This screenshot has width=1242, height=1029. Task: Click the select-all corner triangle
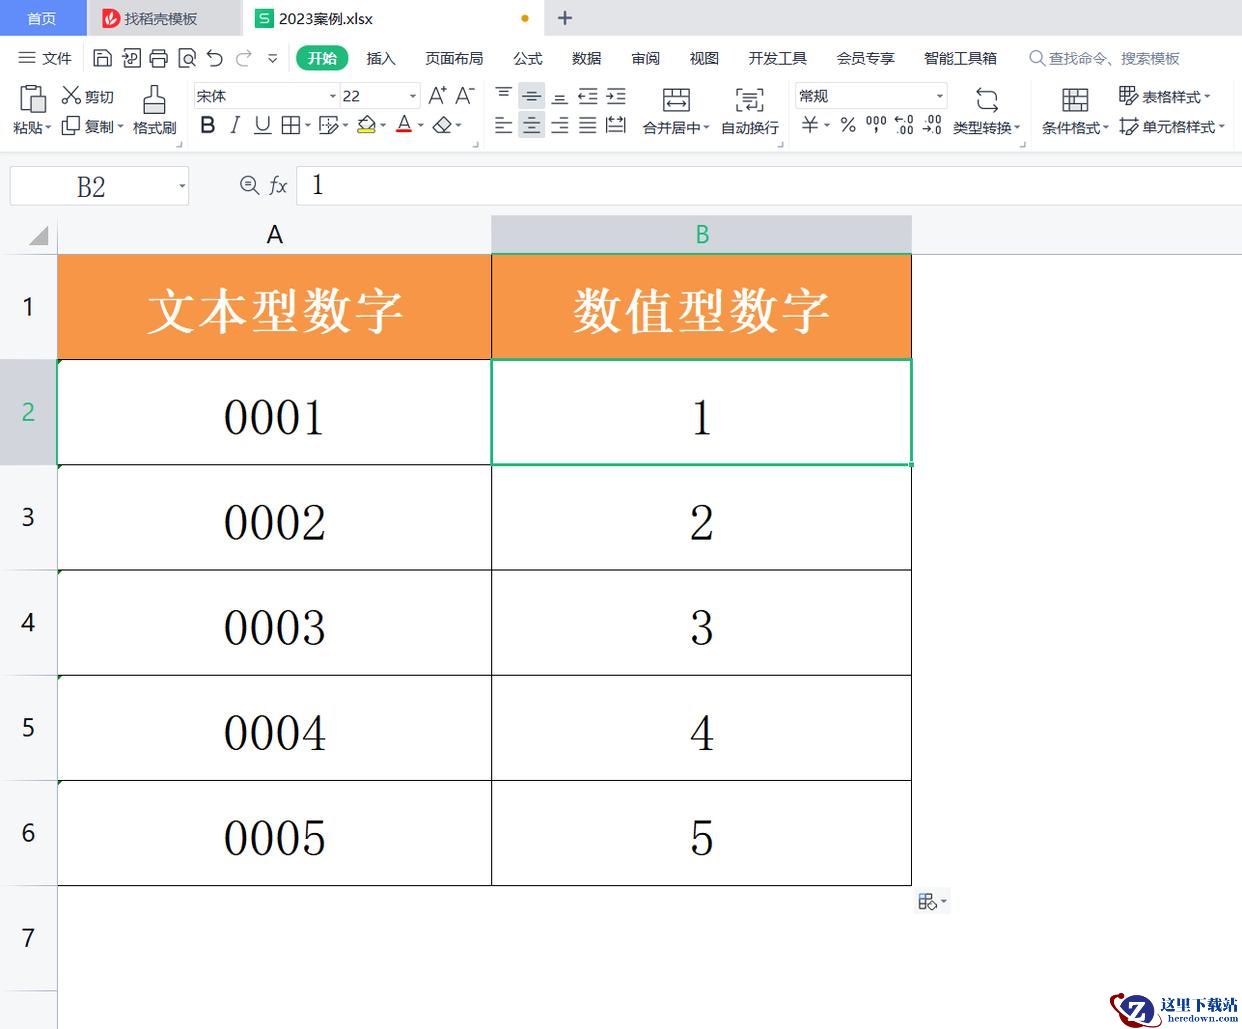[x=38, y=236]
